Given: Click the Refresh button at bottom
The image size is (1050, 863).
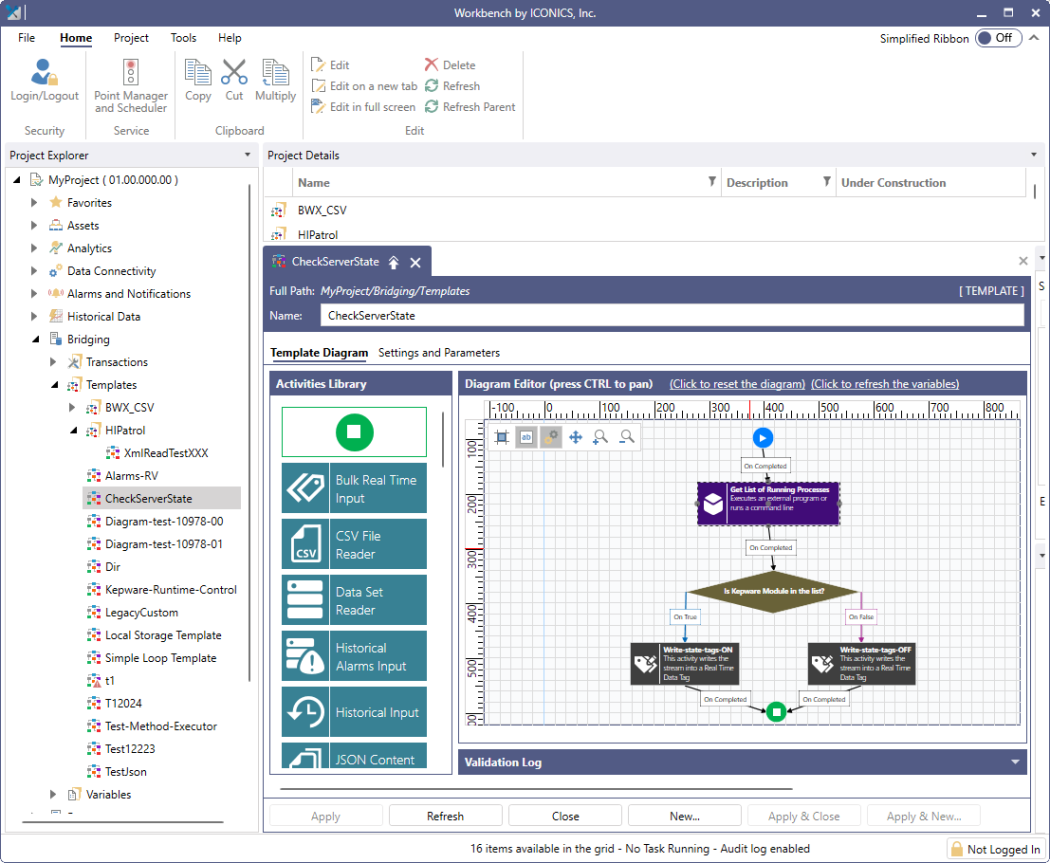Looking at the screenshot, I should point(445,816).
